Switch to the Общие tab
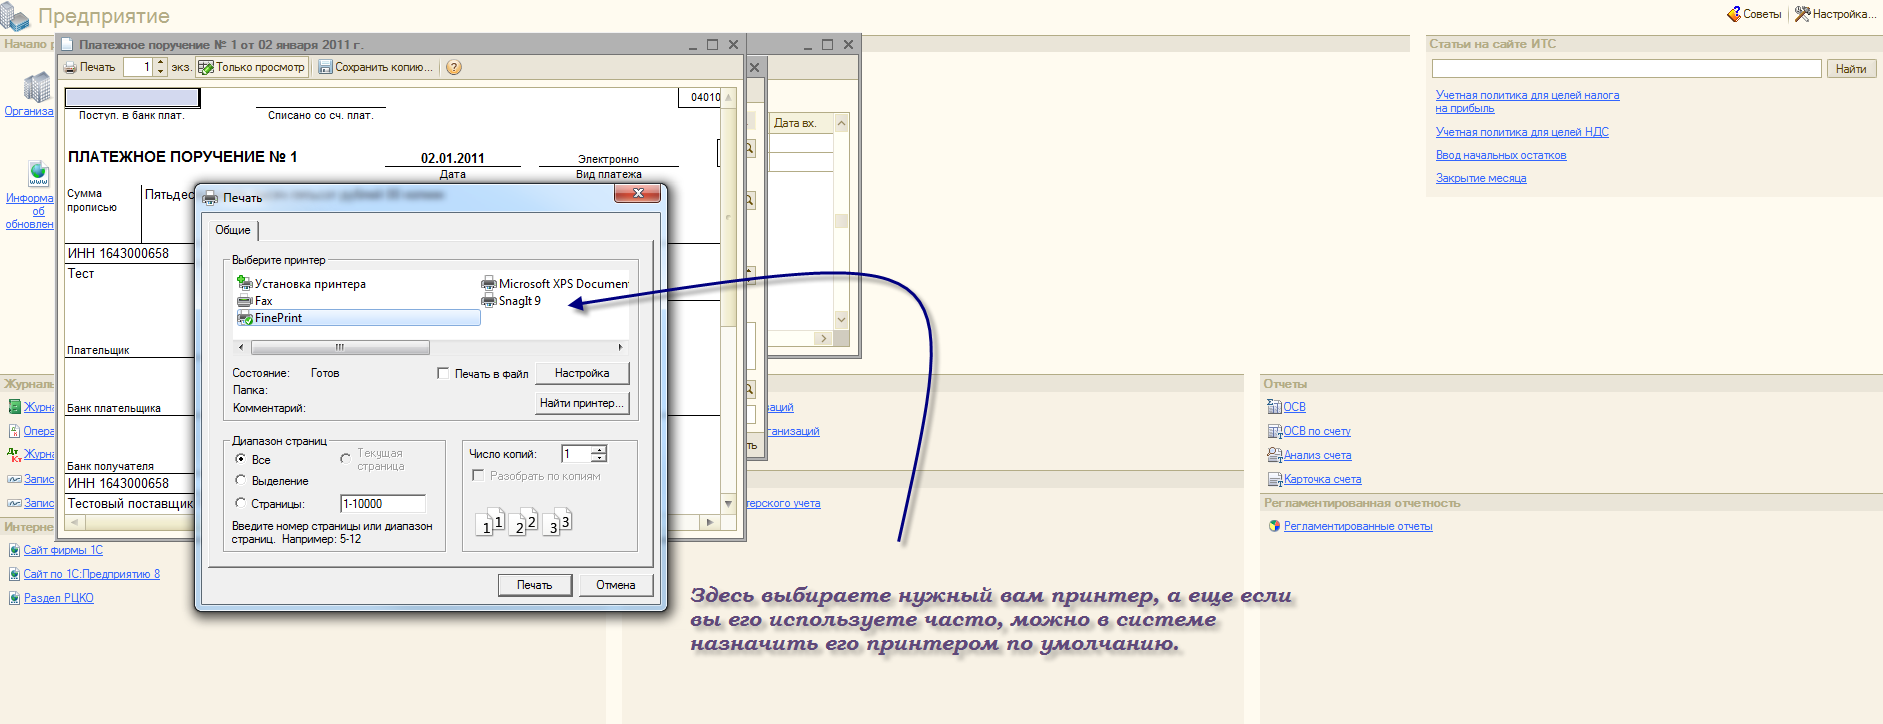1883x724 pixels. point(233,230)
